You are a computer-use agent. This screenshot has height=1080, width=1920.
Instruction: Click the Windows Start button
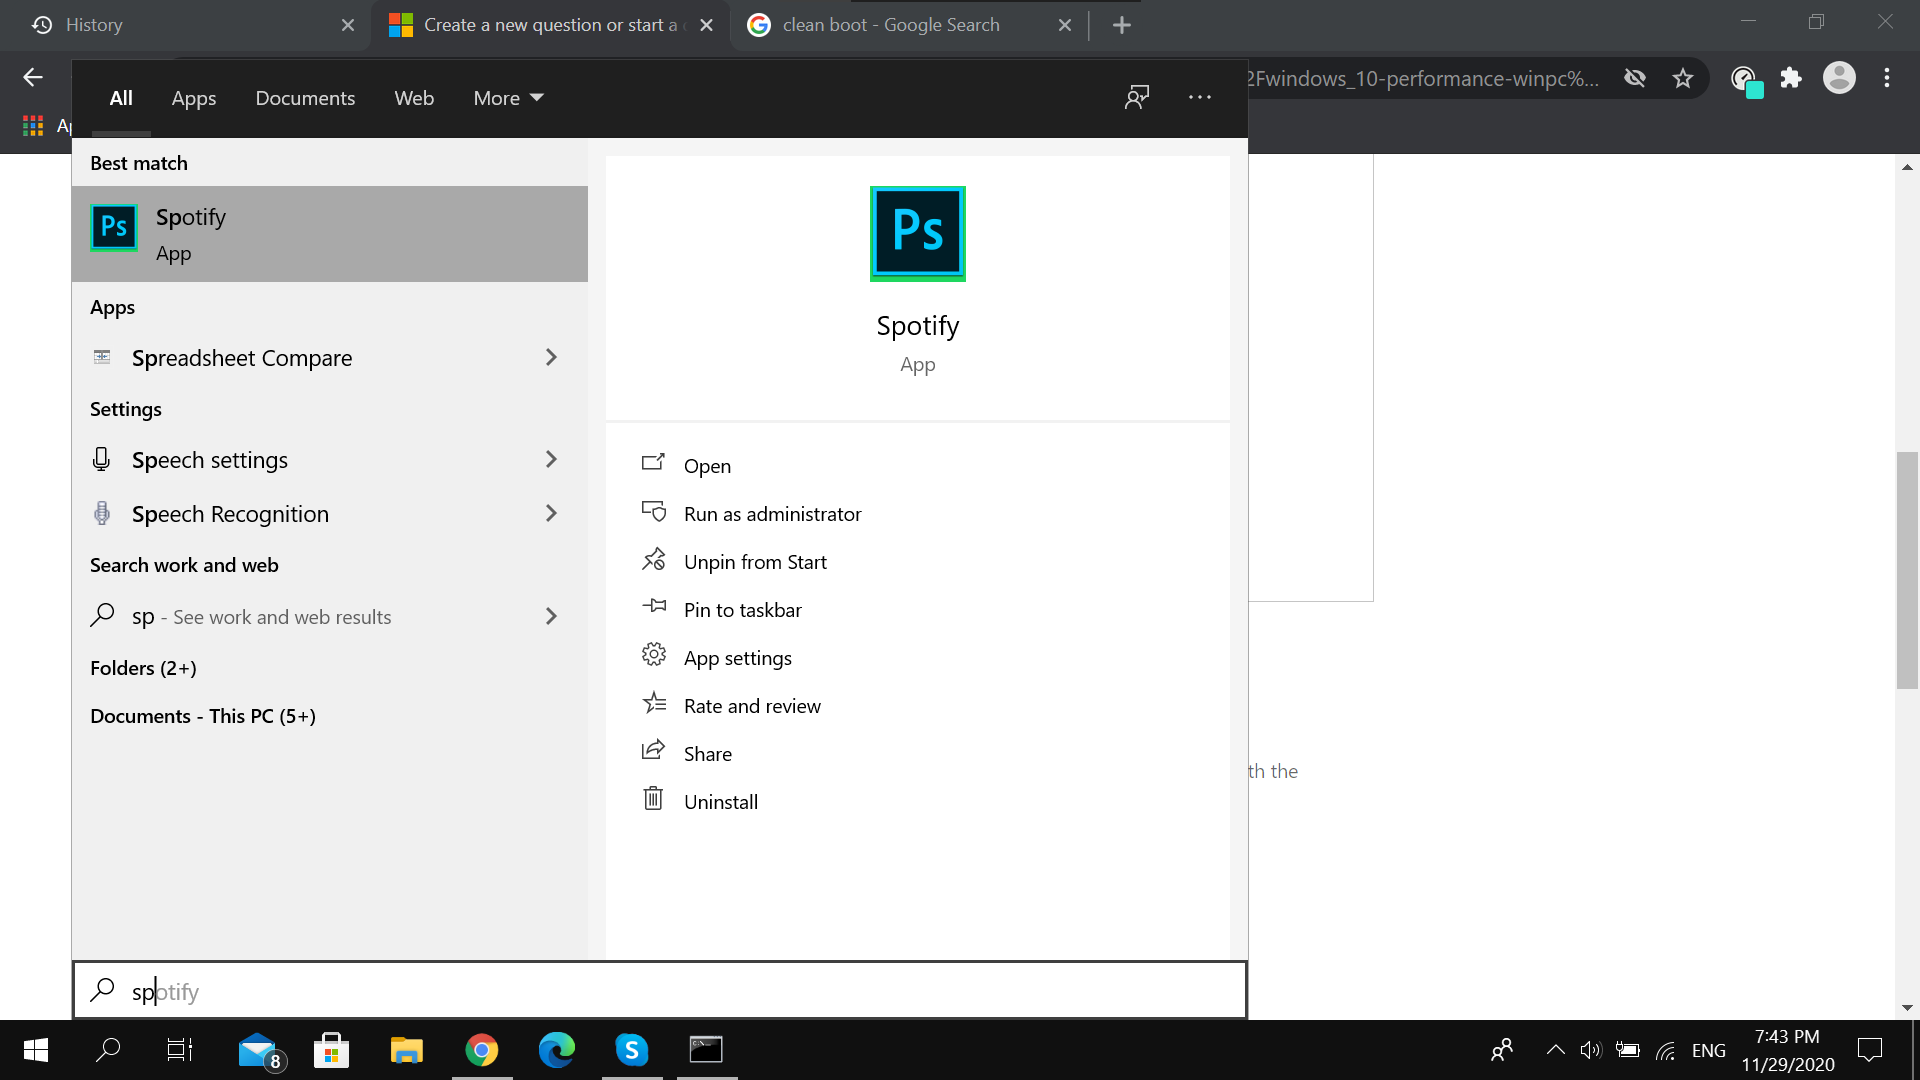tap(36, 1050)
